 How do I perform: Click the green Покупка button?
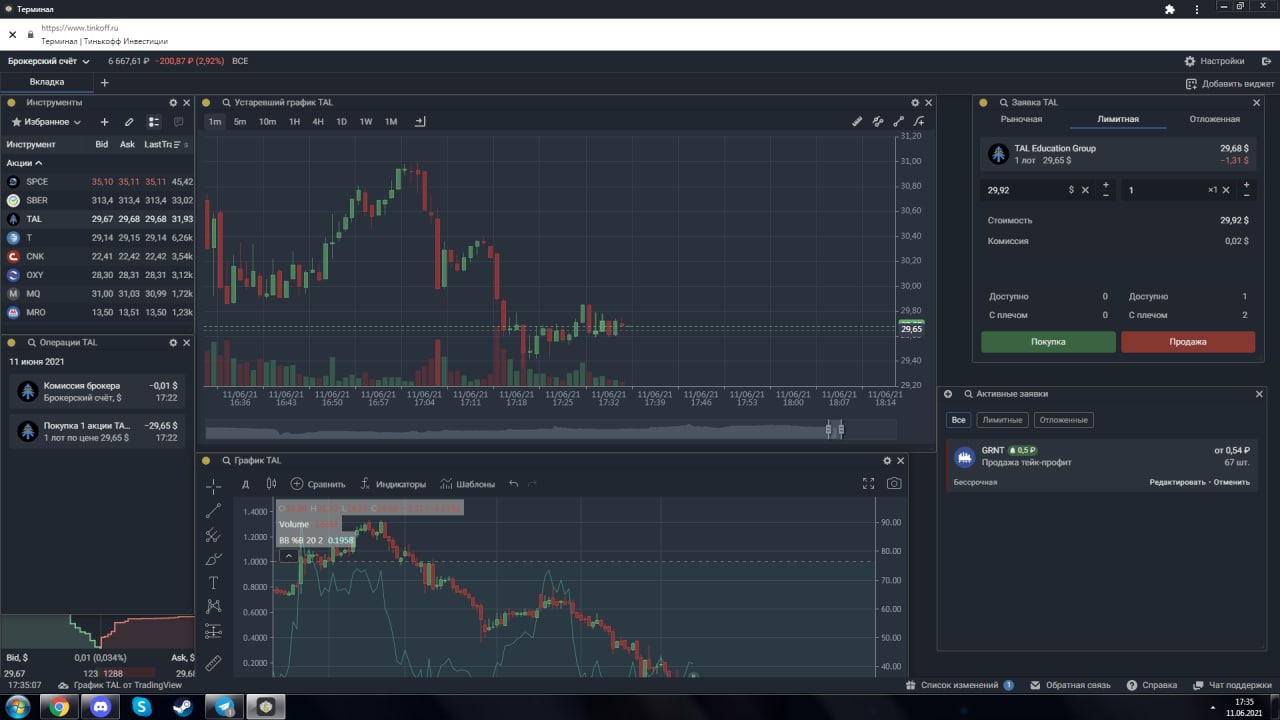tap(1048, 342)
